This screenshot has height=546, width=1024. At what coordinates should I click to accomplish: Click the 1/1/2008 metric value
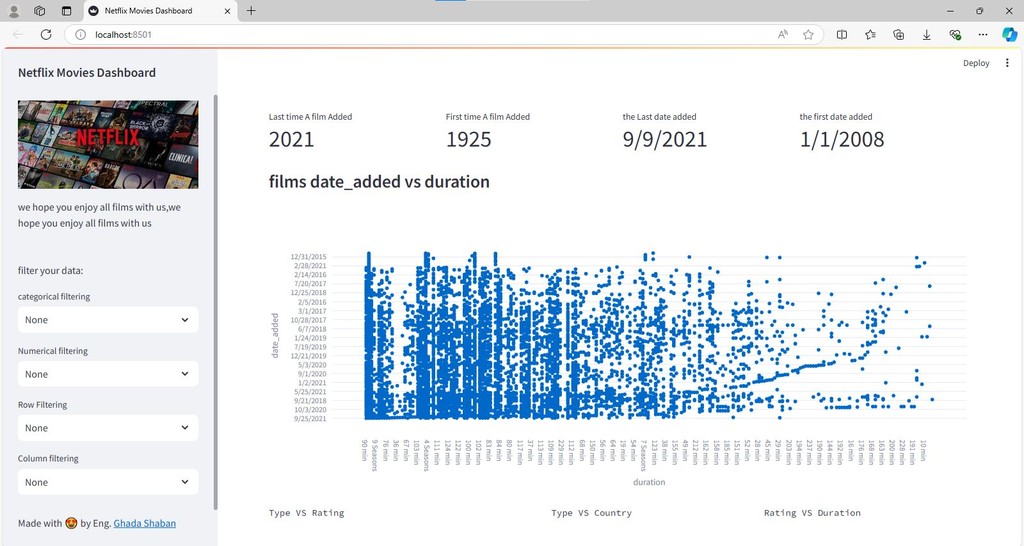tap(842, 139)
